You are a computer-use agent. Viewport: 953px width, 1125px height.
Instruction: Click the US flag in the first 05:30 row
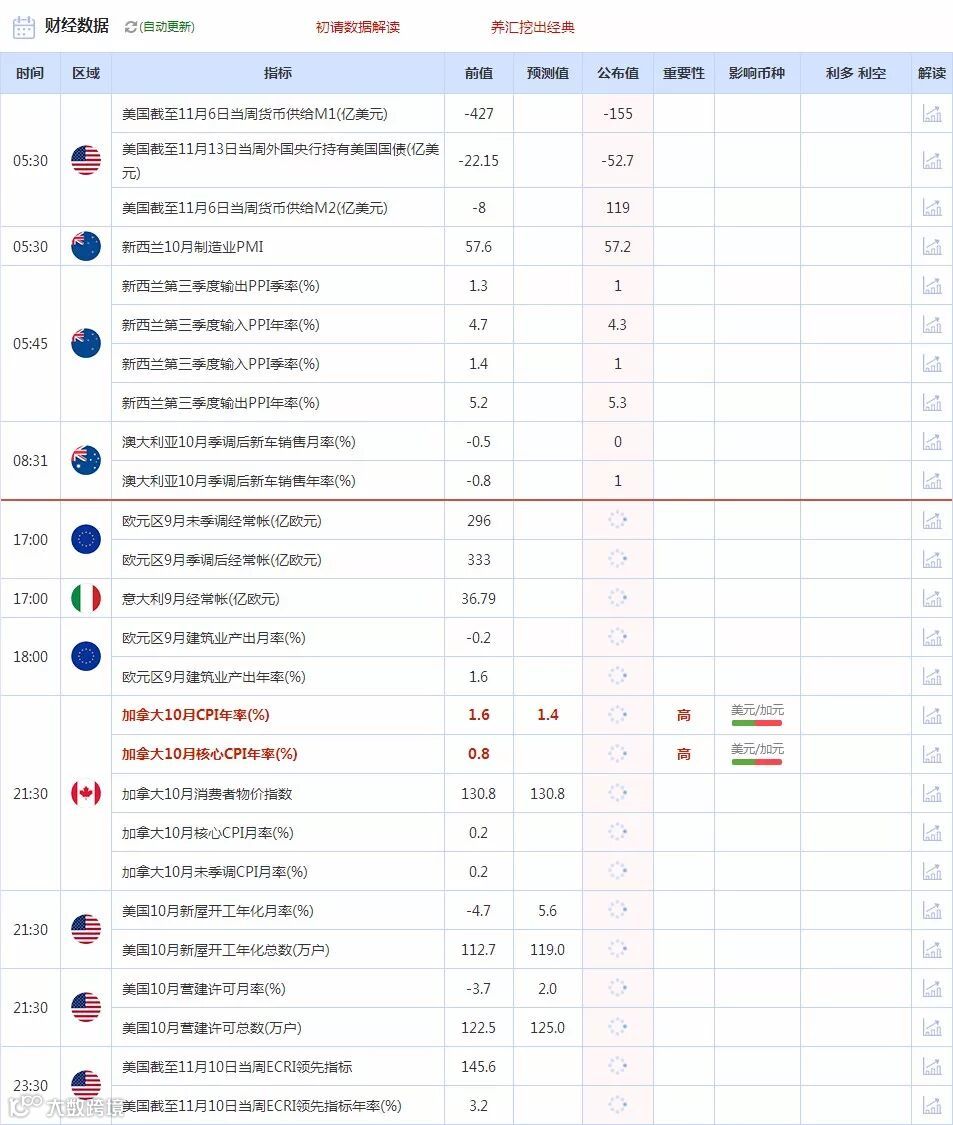coord(86,160)
